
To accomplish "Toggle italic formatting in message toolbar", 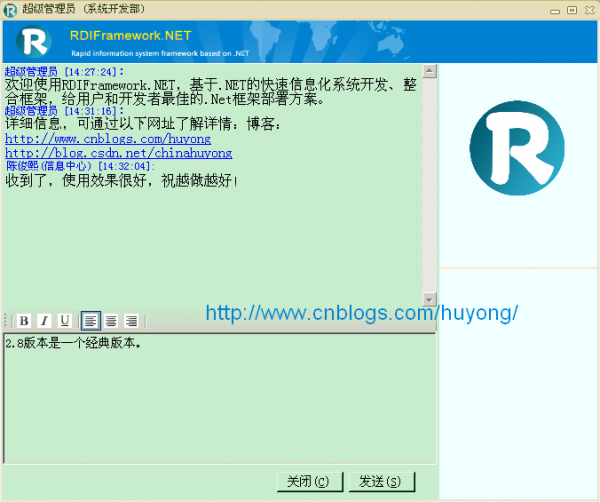I will point(44,321).
